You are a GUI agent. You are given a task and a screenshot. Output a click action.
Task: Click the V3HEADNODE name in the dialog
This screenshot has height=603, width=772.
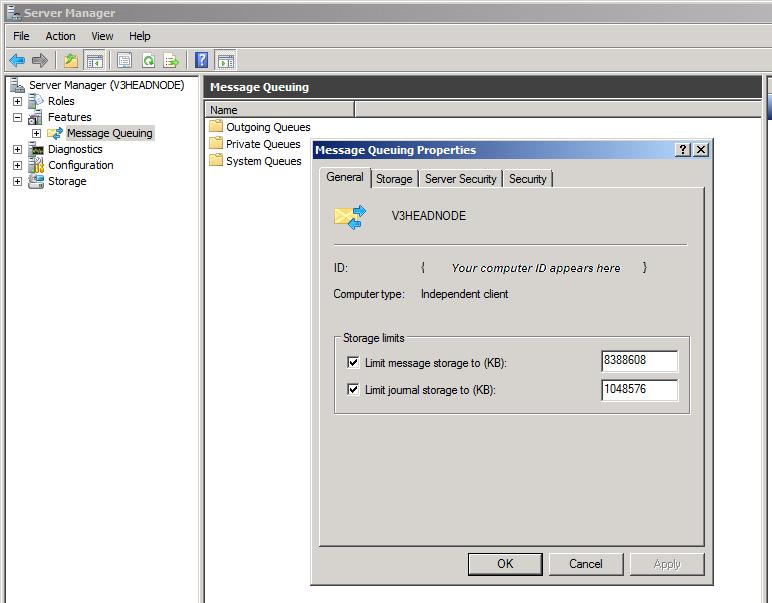tap(429, 216)
